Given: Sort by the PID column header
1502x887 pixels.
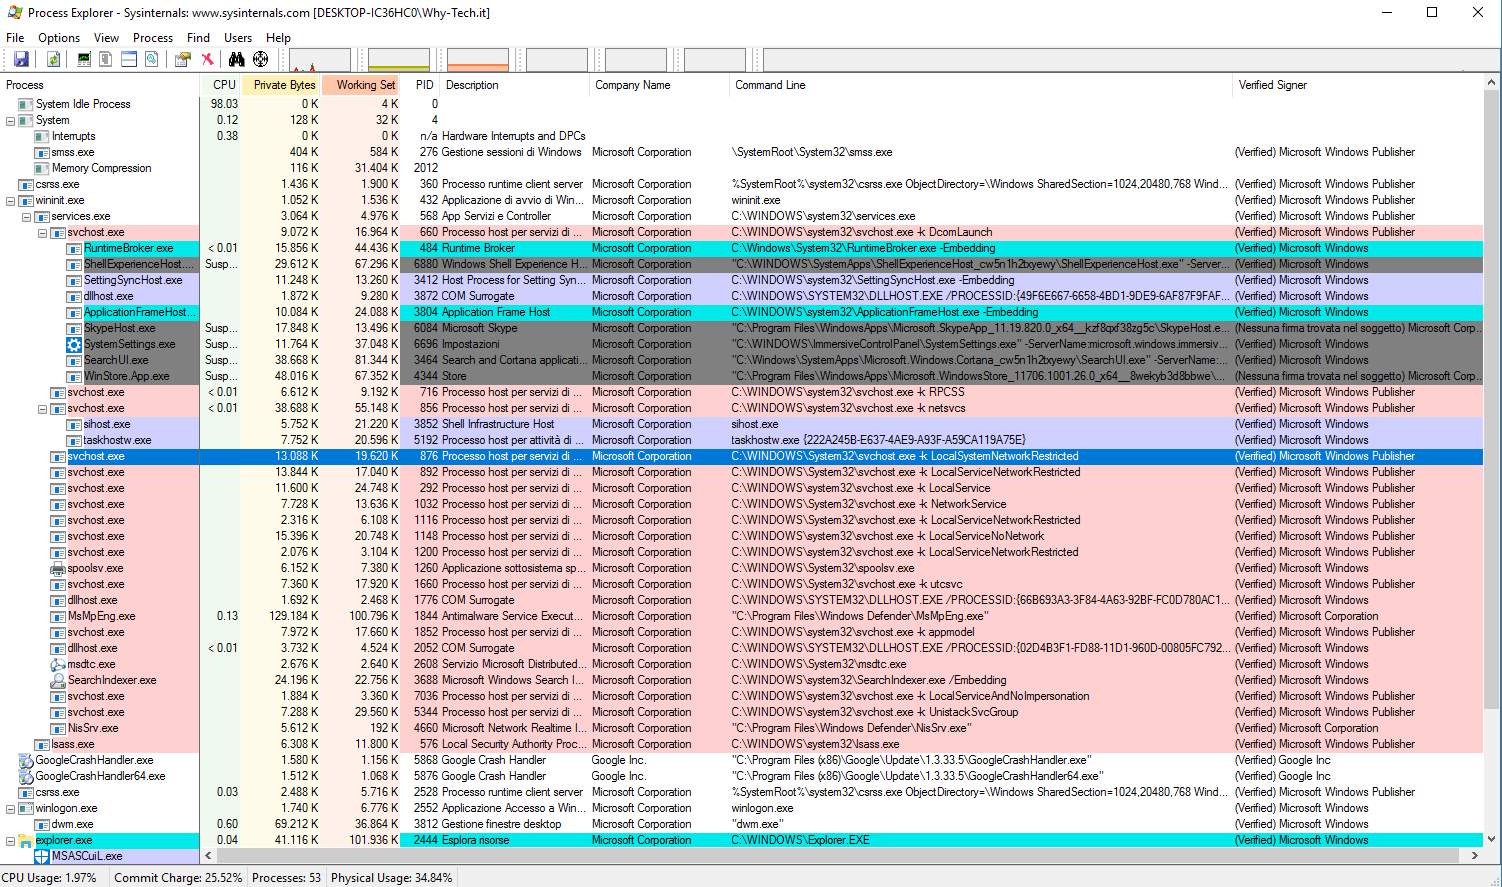Looking at the screenshot, I should click(x=420, y=85).
